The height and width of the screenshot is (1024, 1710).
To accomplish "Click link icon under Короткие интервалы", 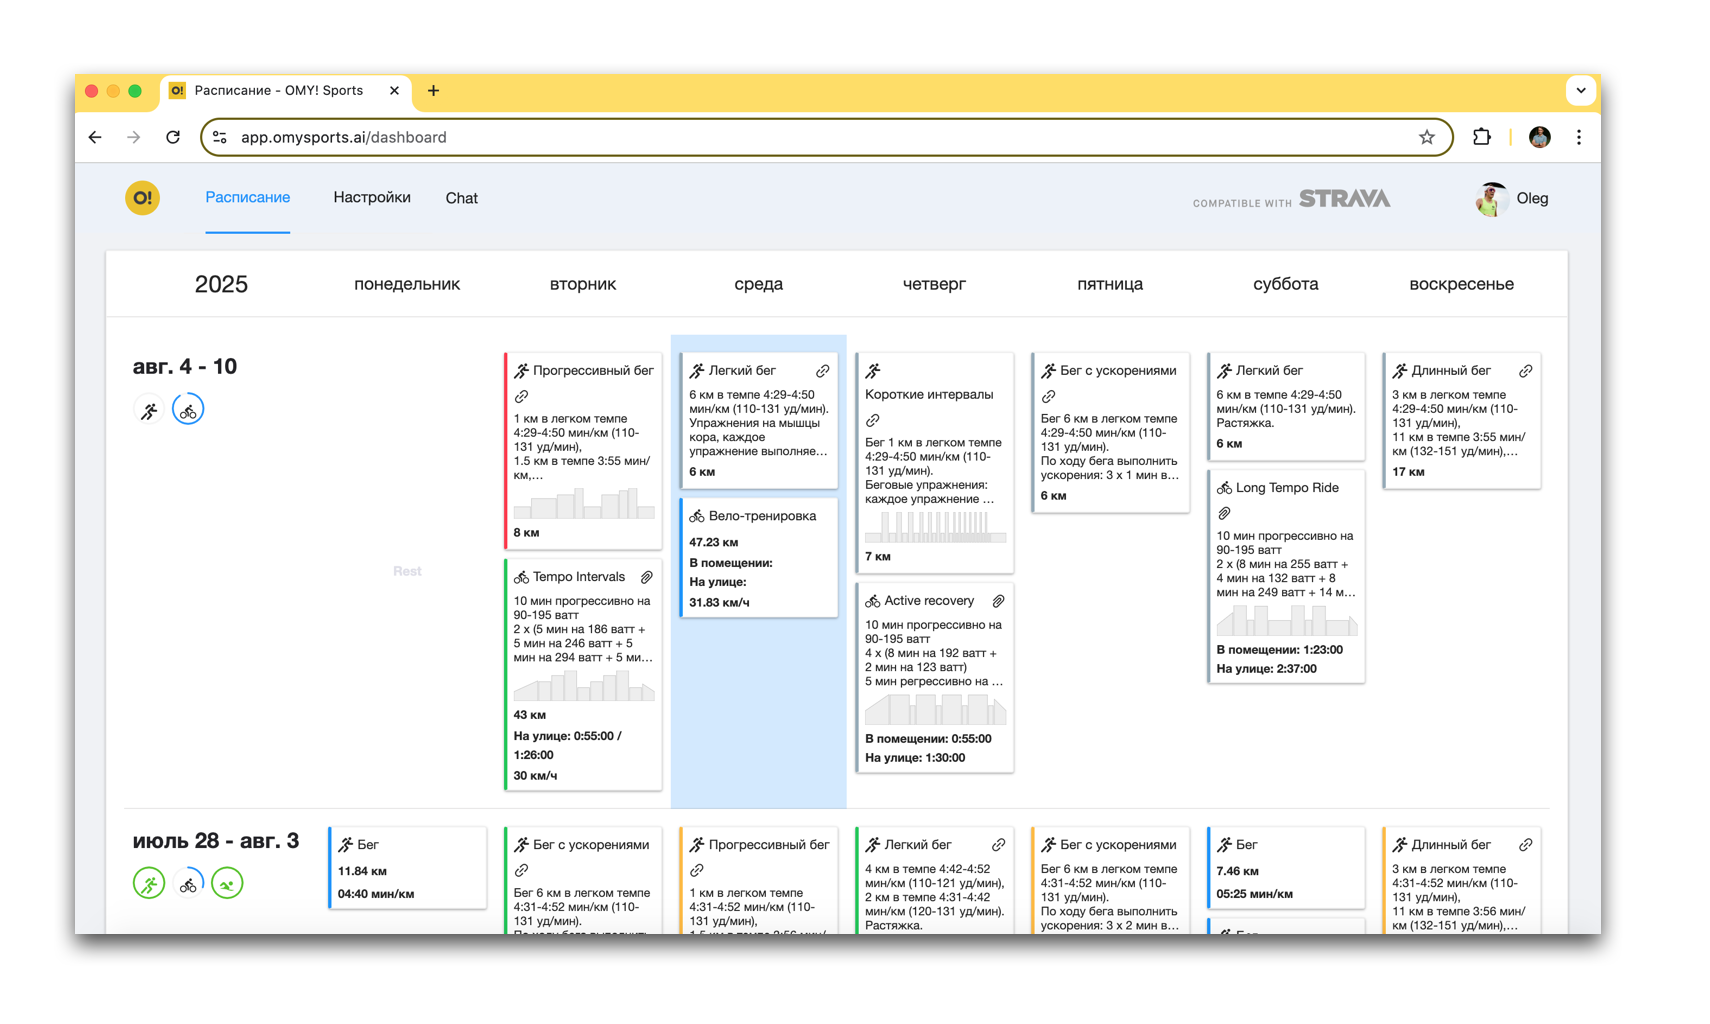I will (x=873, y=421).
